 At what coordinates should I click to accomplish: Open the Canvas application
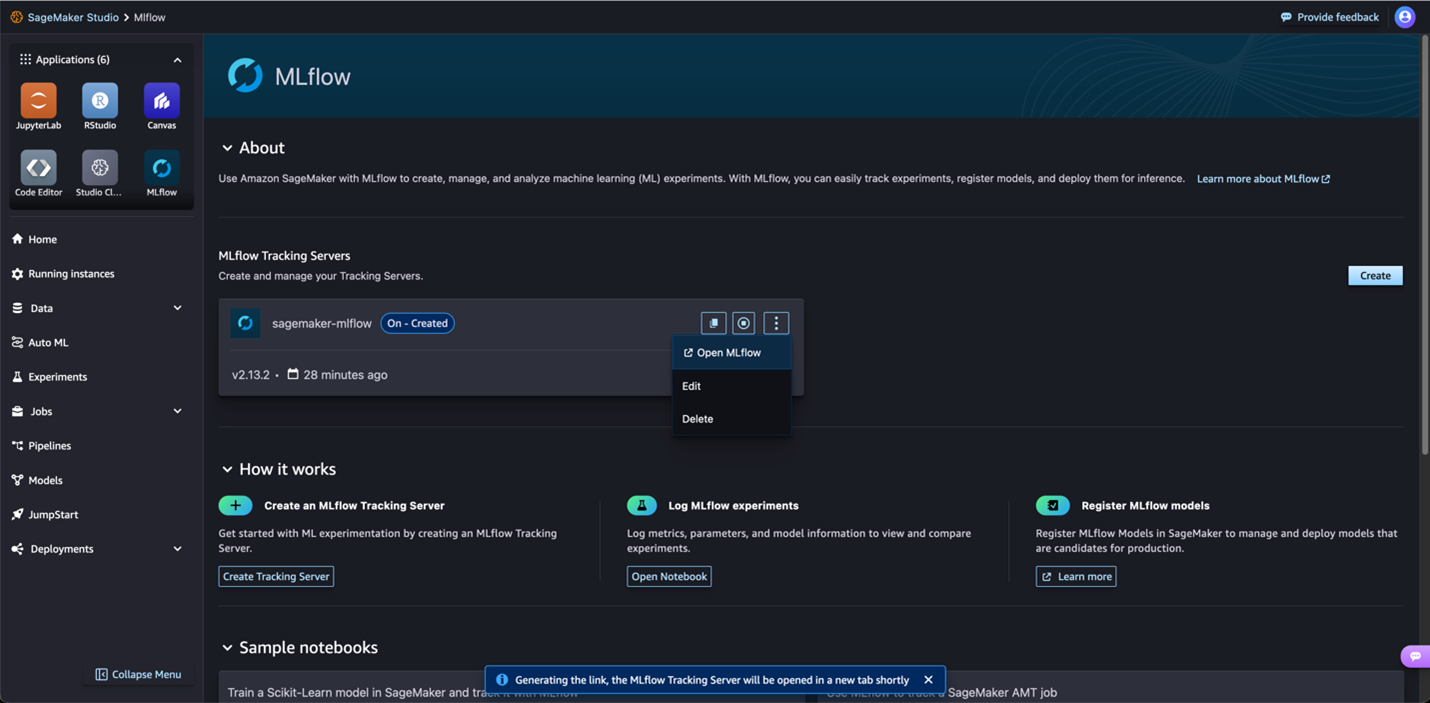coord(161,100)
